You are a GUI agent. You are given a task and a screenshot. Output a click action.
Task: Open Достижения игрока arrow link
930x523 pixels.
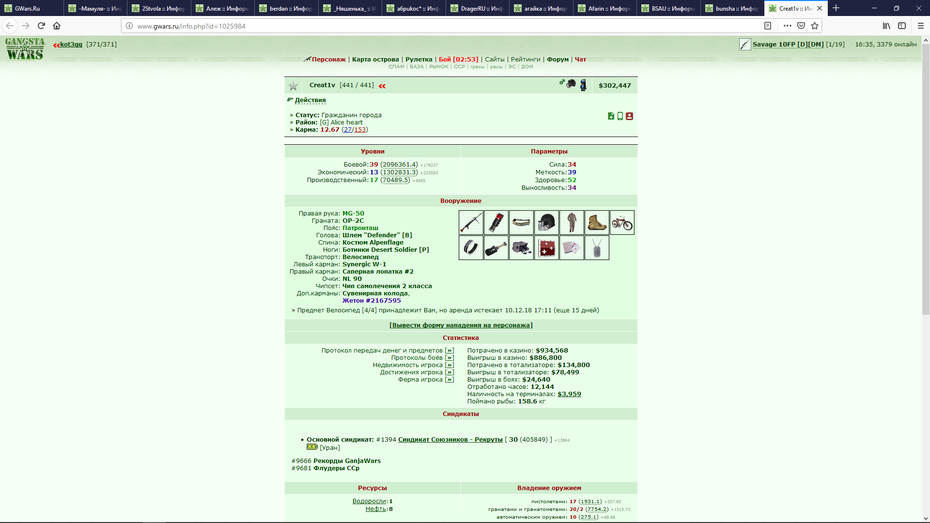point(449,372)
